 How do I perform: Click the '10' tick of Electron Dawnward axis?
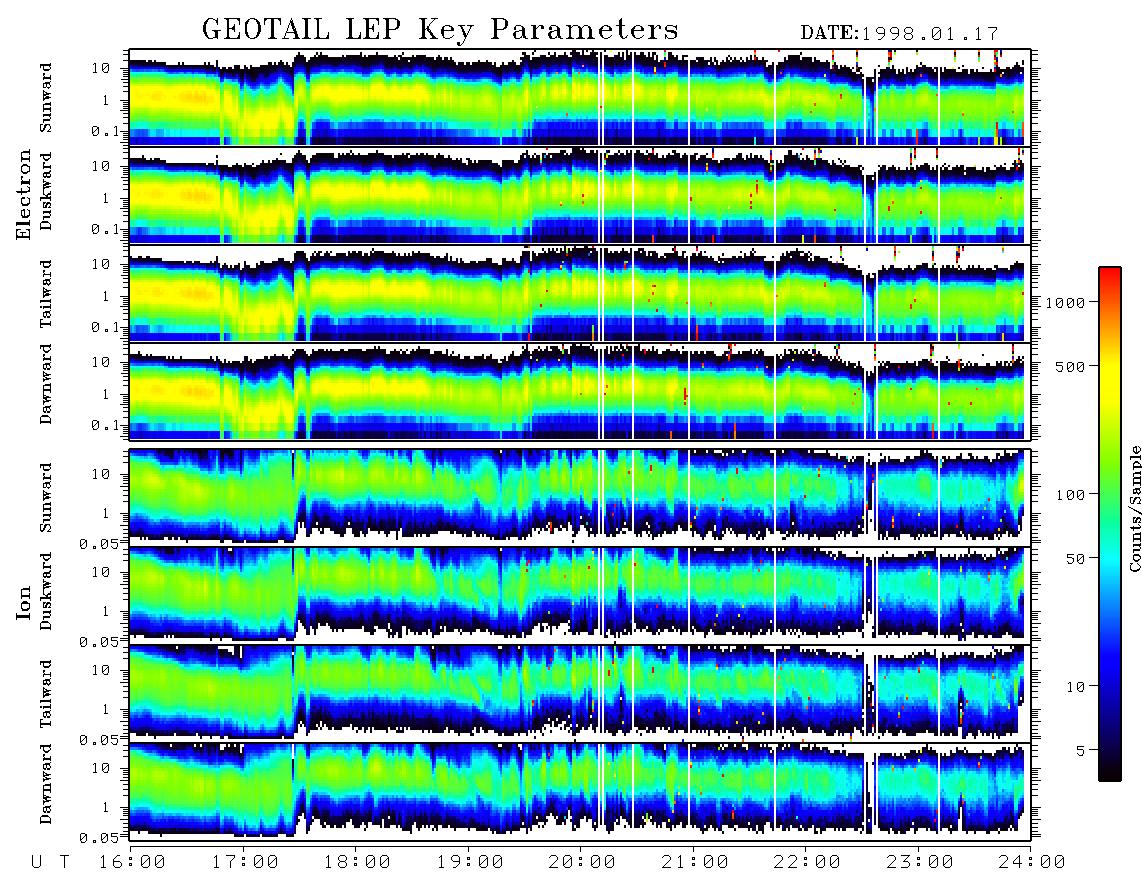(x=101, y=362)
